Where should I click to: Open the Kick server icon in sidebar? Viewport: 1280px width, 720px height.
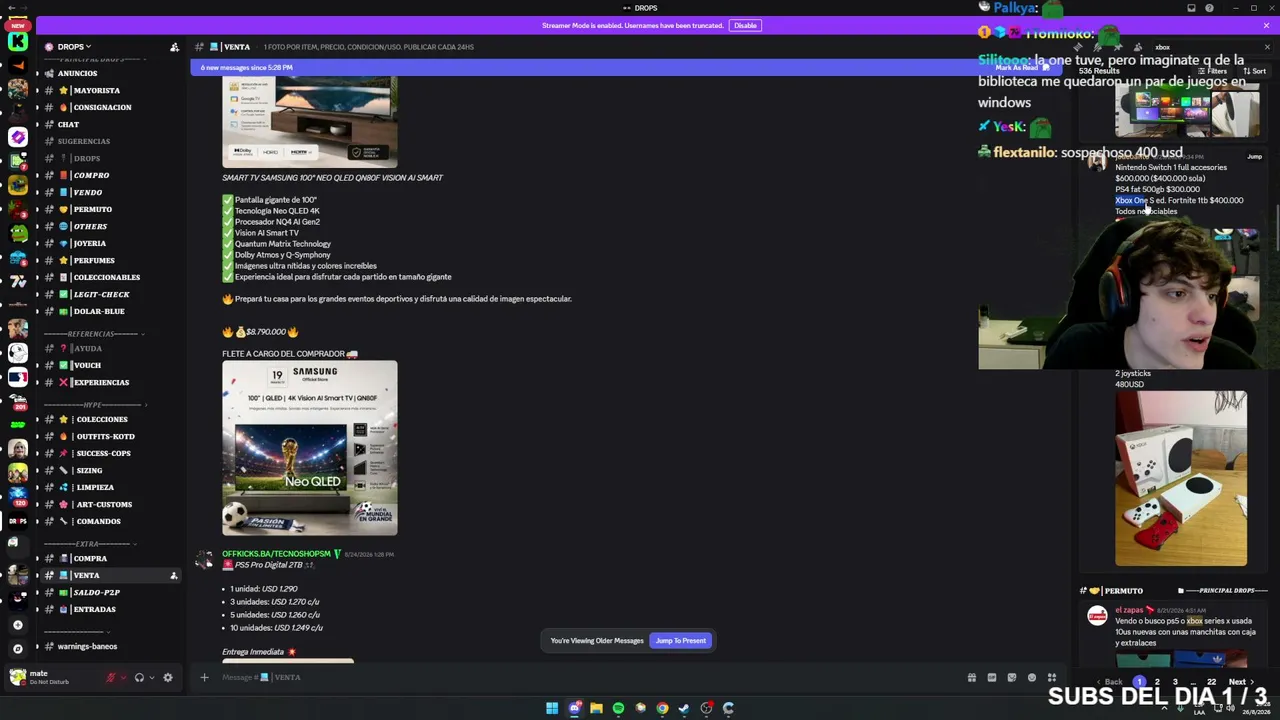coord(18,42)
